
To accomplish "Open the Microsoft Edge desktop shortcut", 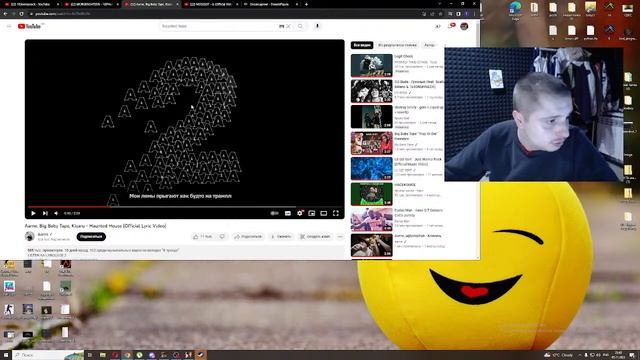I will click(516, 10).
